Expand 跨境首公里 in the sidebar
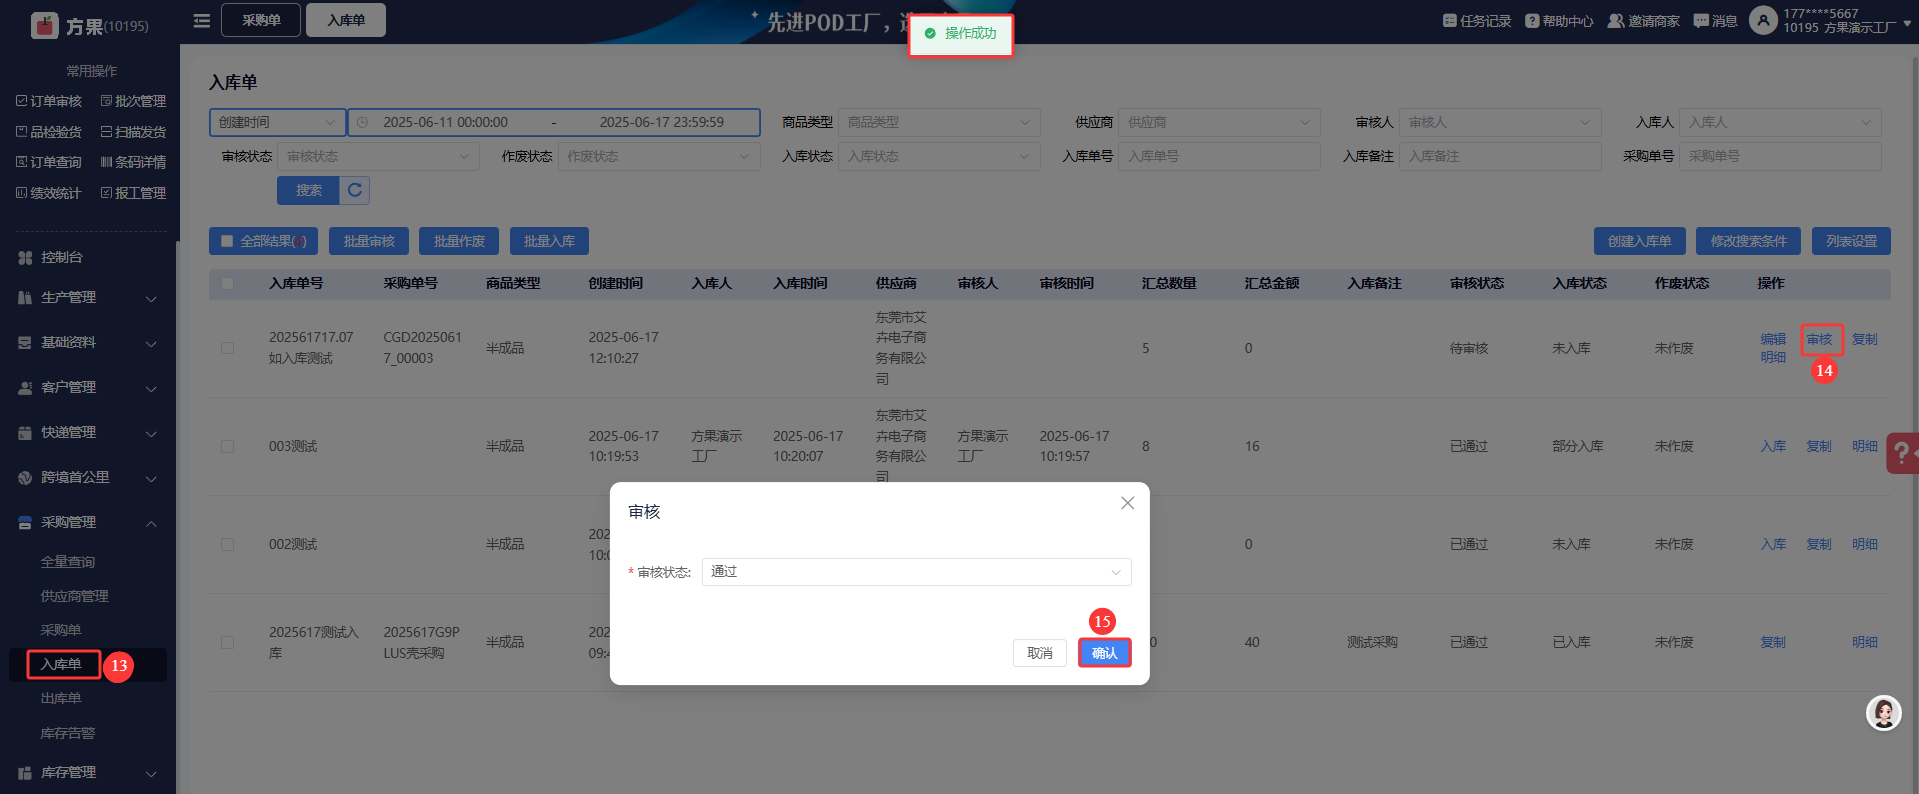 [x=88, y=477]
